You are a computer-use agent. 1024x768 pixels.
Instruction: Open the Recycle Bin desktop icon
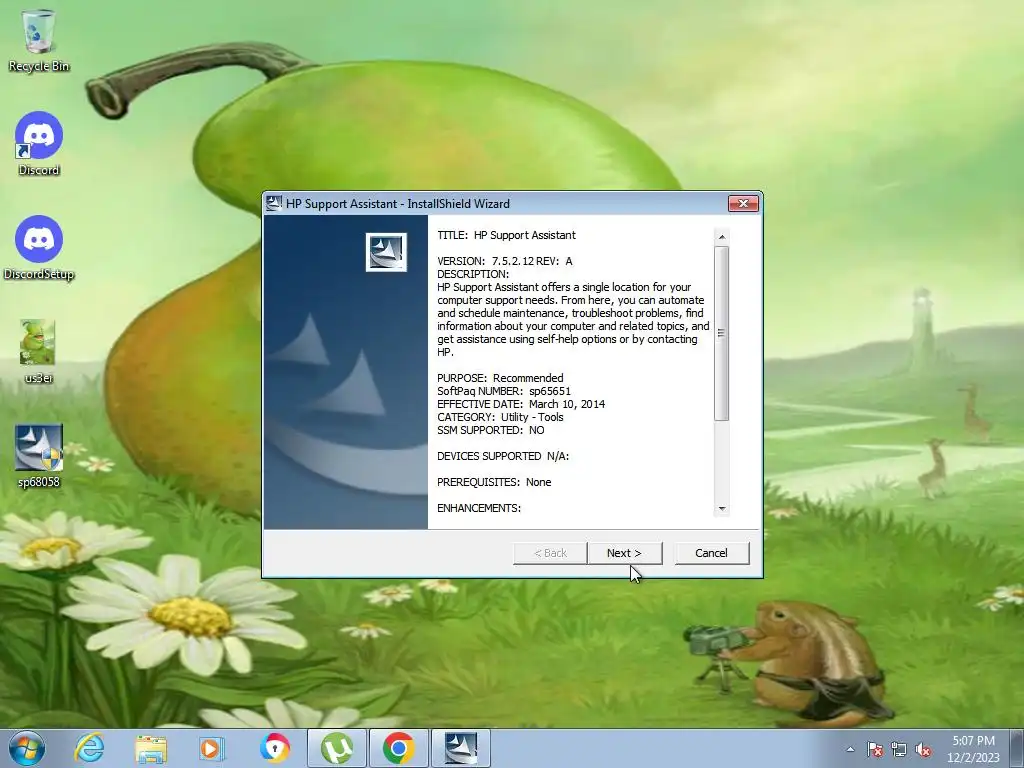tap(39, 40)
